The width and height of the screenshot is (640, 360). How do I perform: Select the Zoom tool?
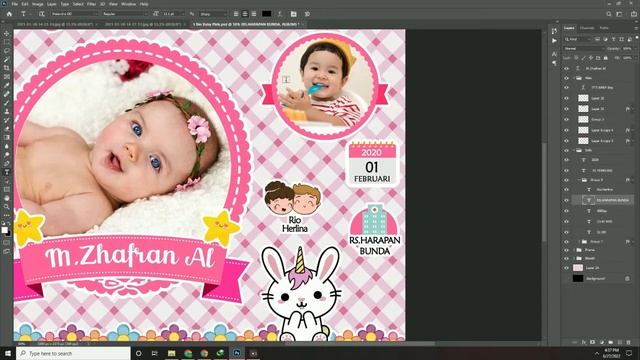7,207
